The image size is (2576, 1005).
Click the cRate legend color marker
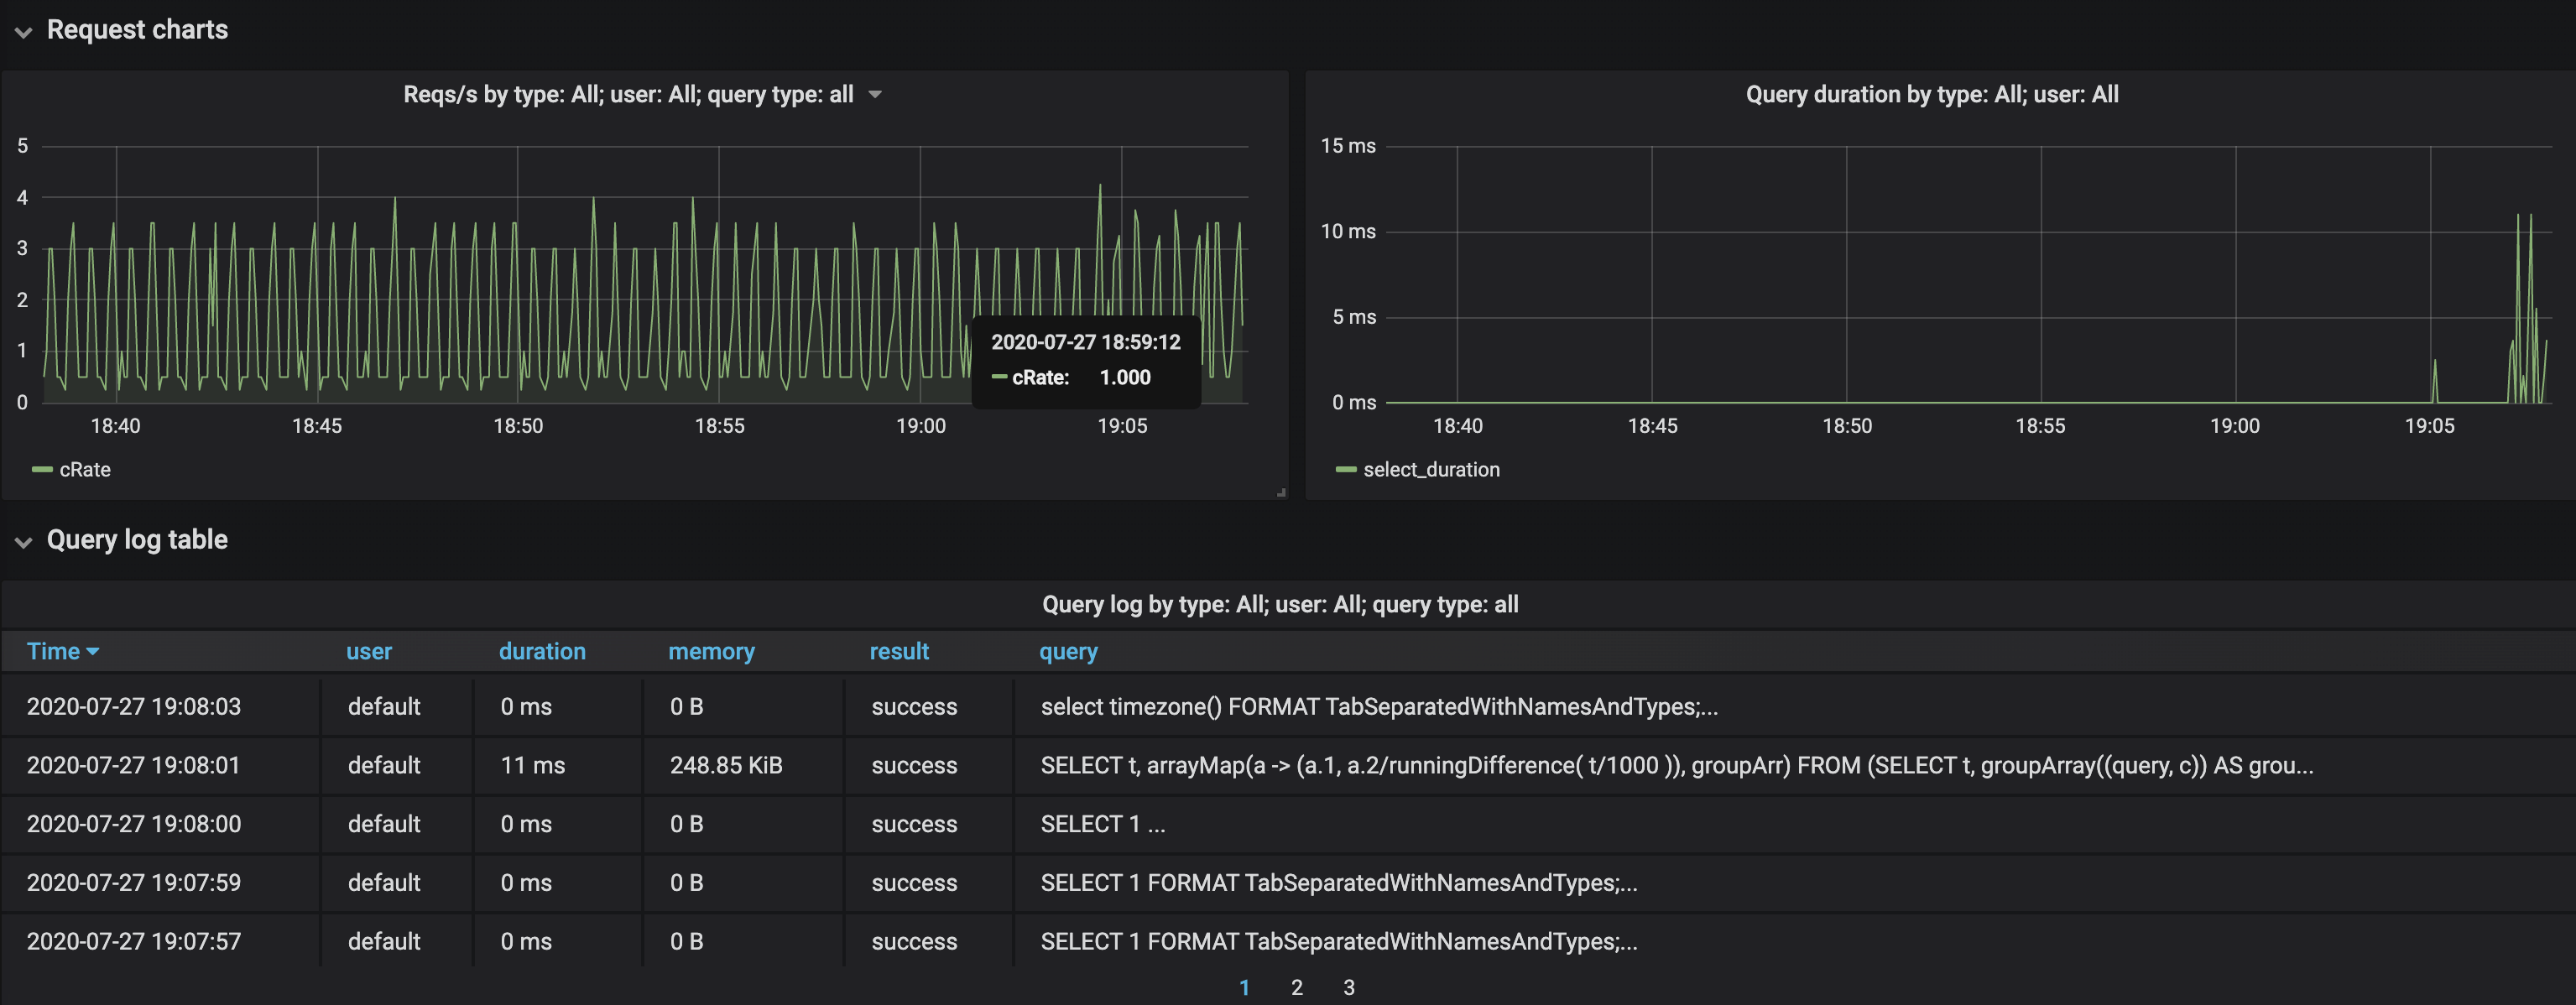[41, 469]
